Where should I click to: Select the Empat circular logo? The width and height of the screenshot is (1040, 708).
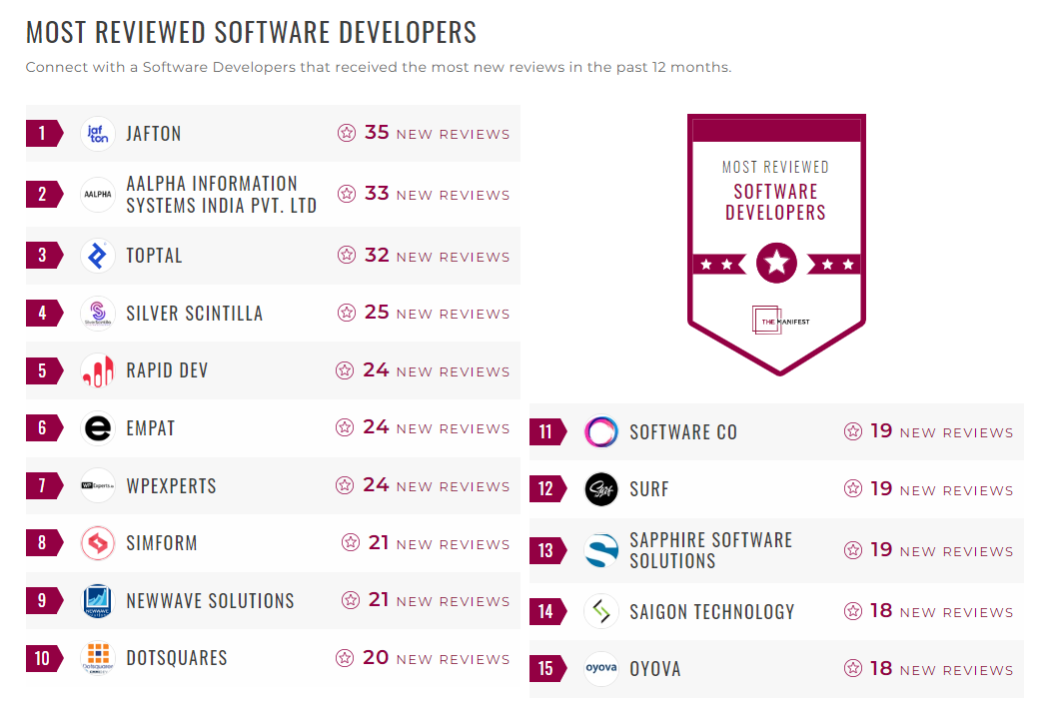pos(98,427)
